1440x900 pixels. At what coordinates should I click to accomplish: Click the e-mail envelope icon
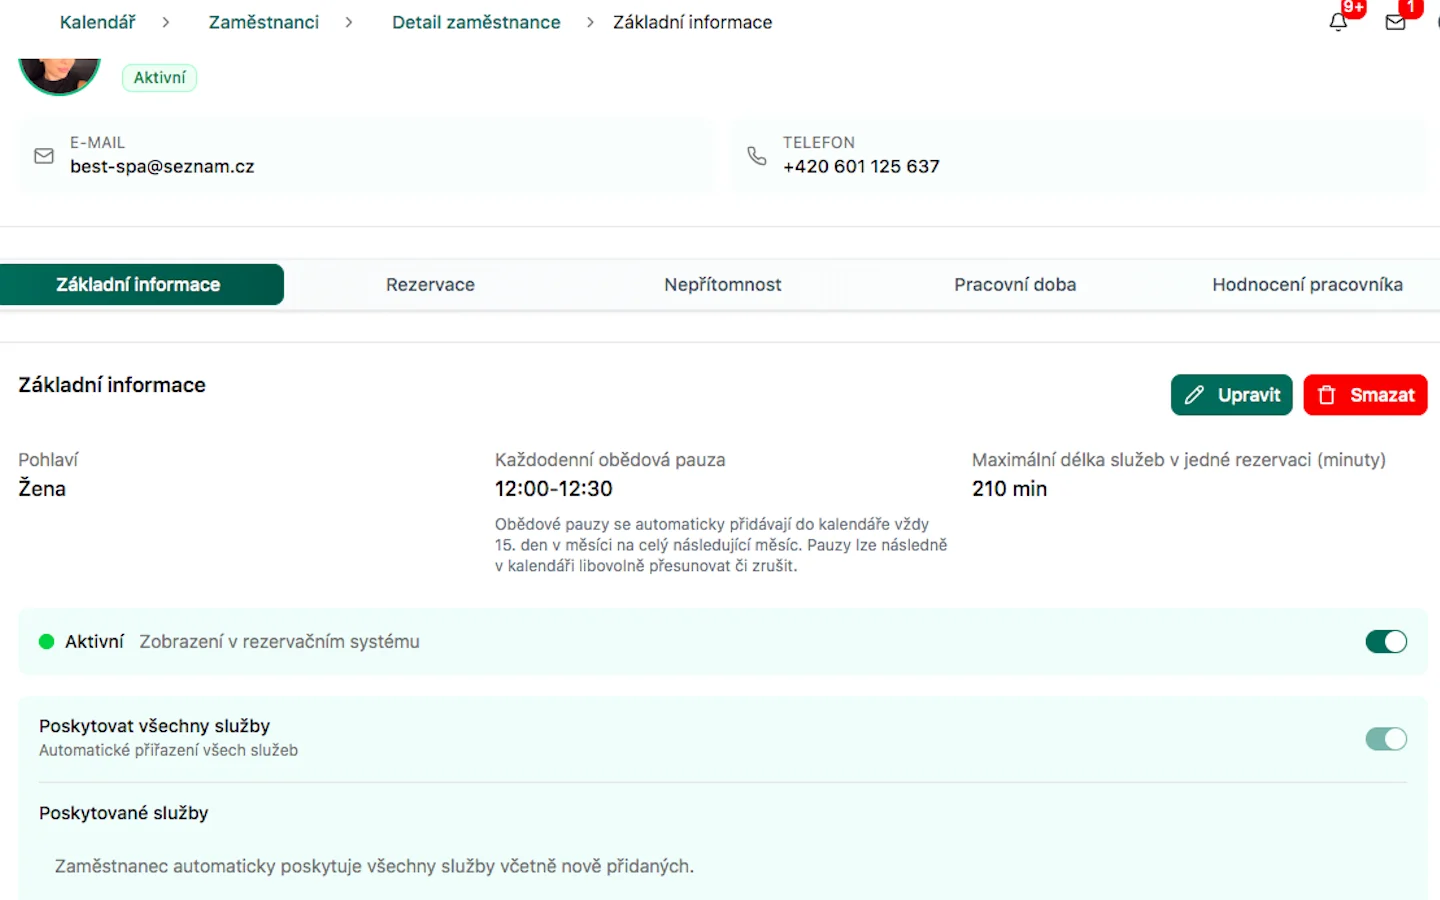(44, 156)
